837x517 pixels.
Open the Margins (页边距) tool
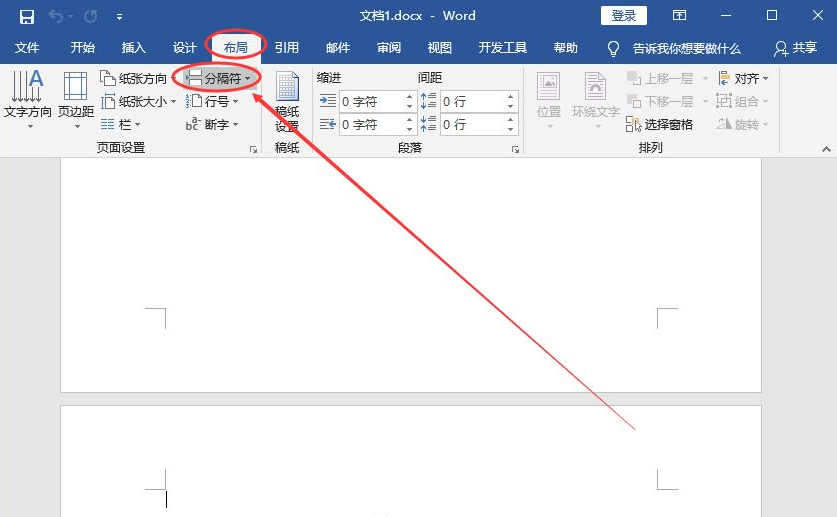75,100
